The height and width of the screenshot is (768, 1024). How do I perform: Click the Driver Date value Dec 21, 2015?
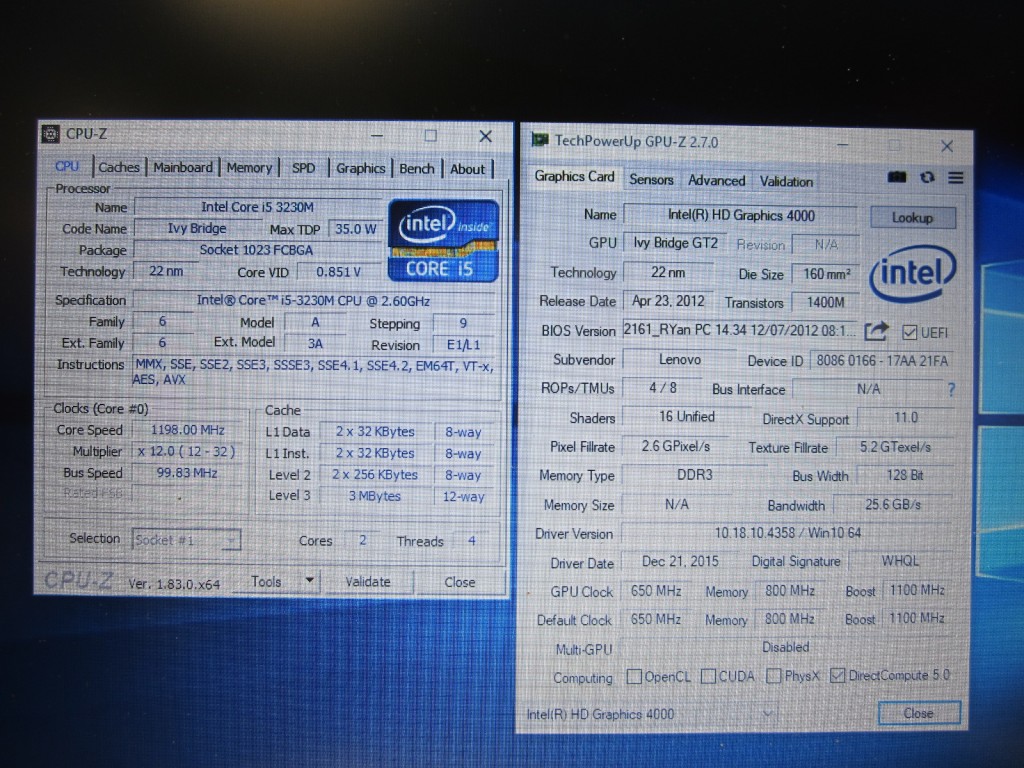[x=680, y=562]
